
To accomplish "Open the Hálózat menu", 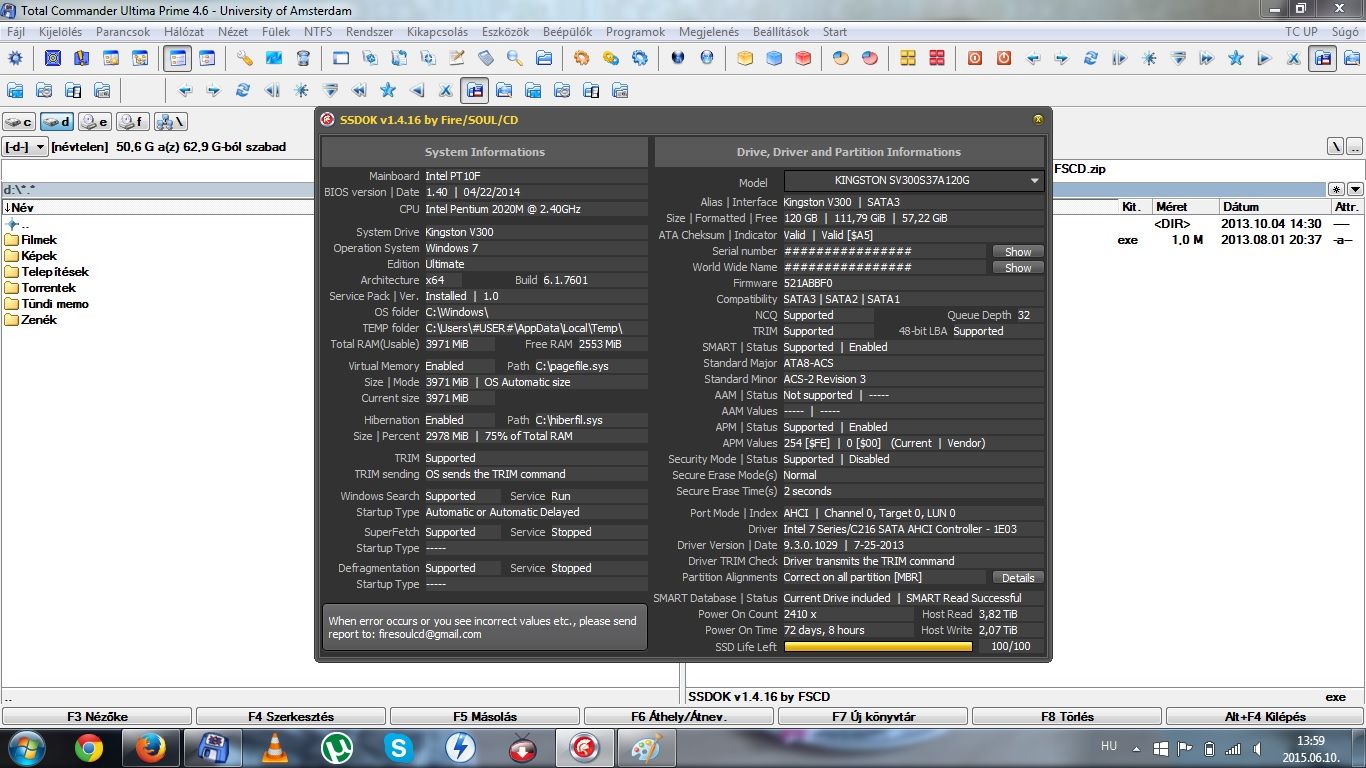I will 184,32.
